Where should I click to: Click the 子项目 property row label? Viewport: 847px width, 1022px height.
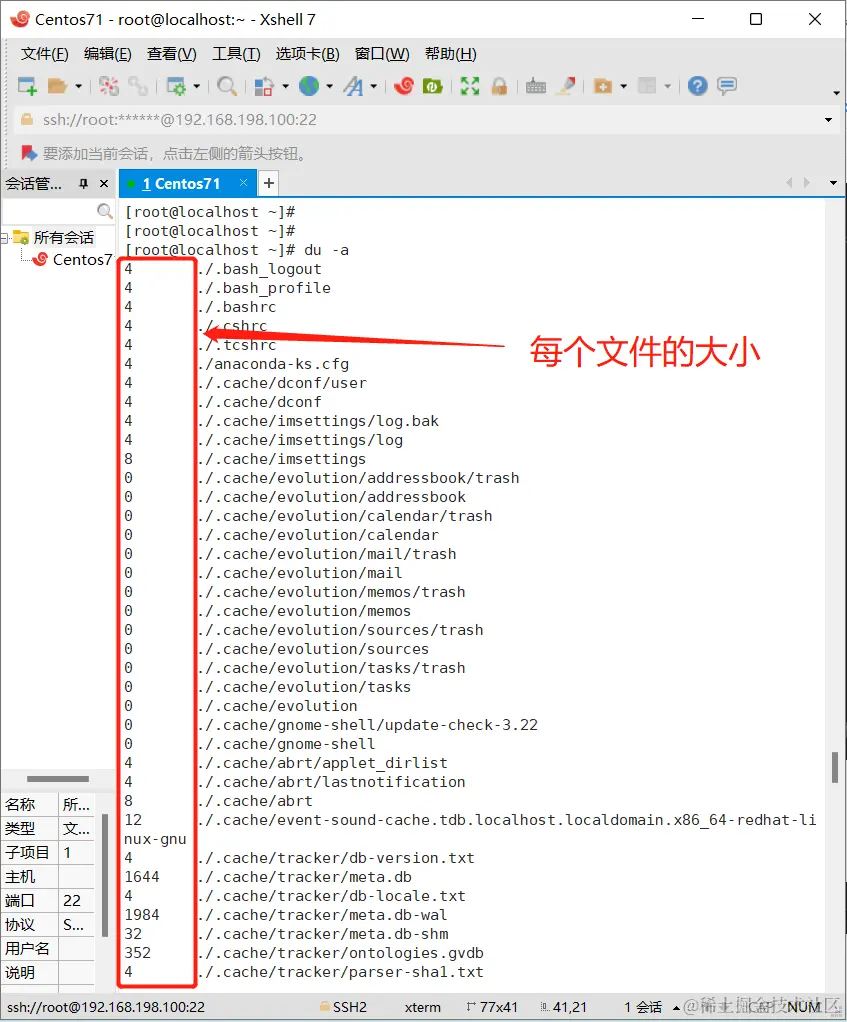pos(27,853)
